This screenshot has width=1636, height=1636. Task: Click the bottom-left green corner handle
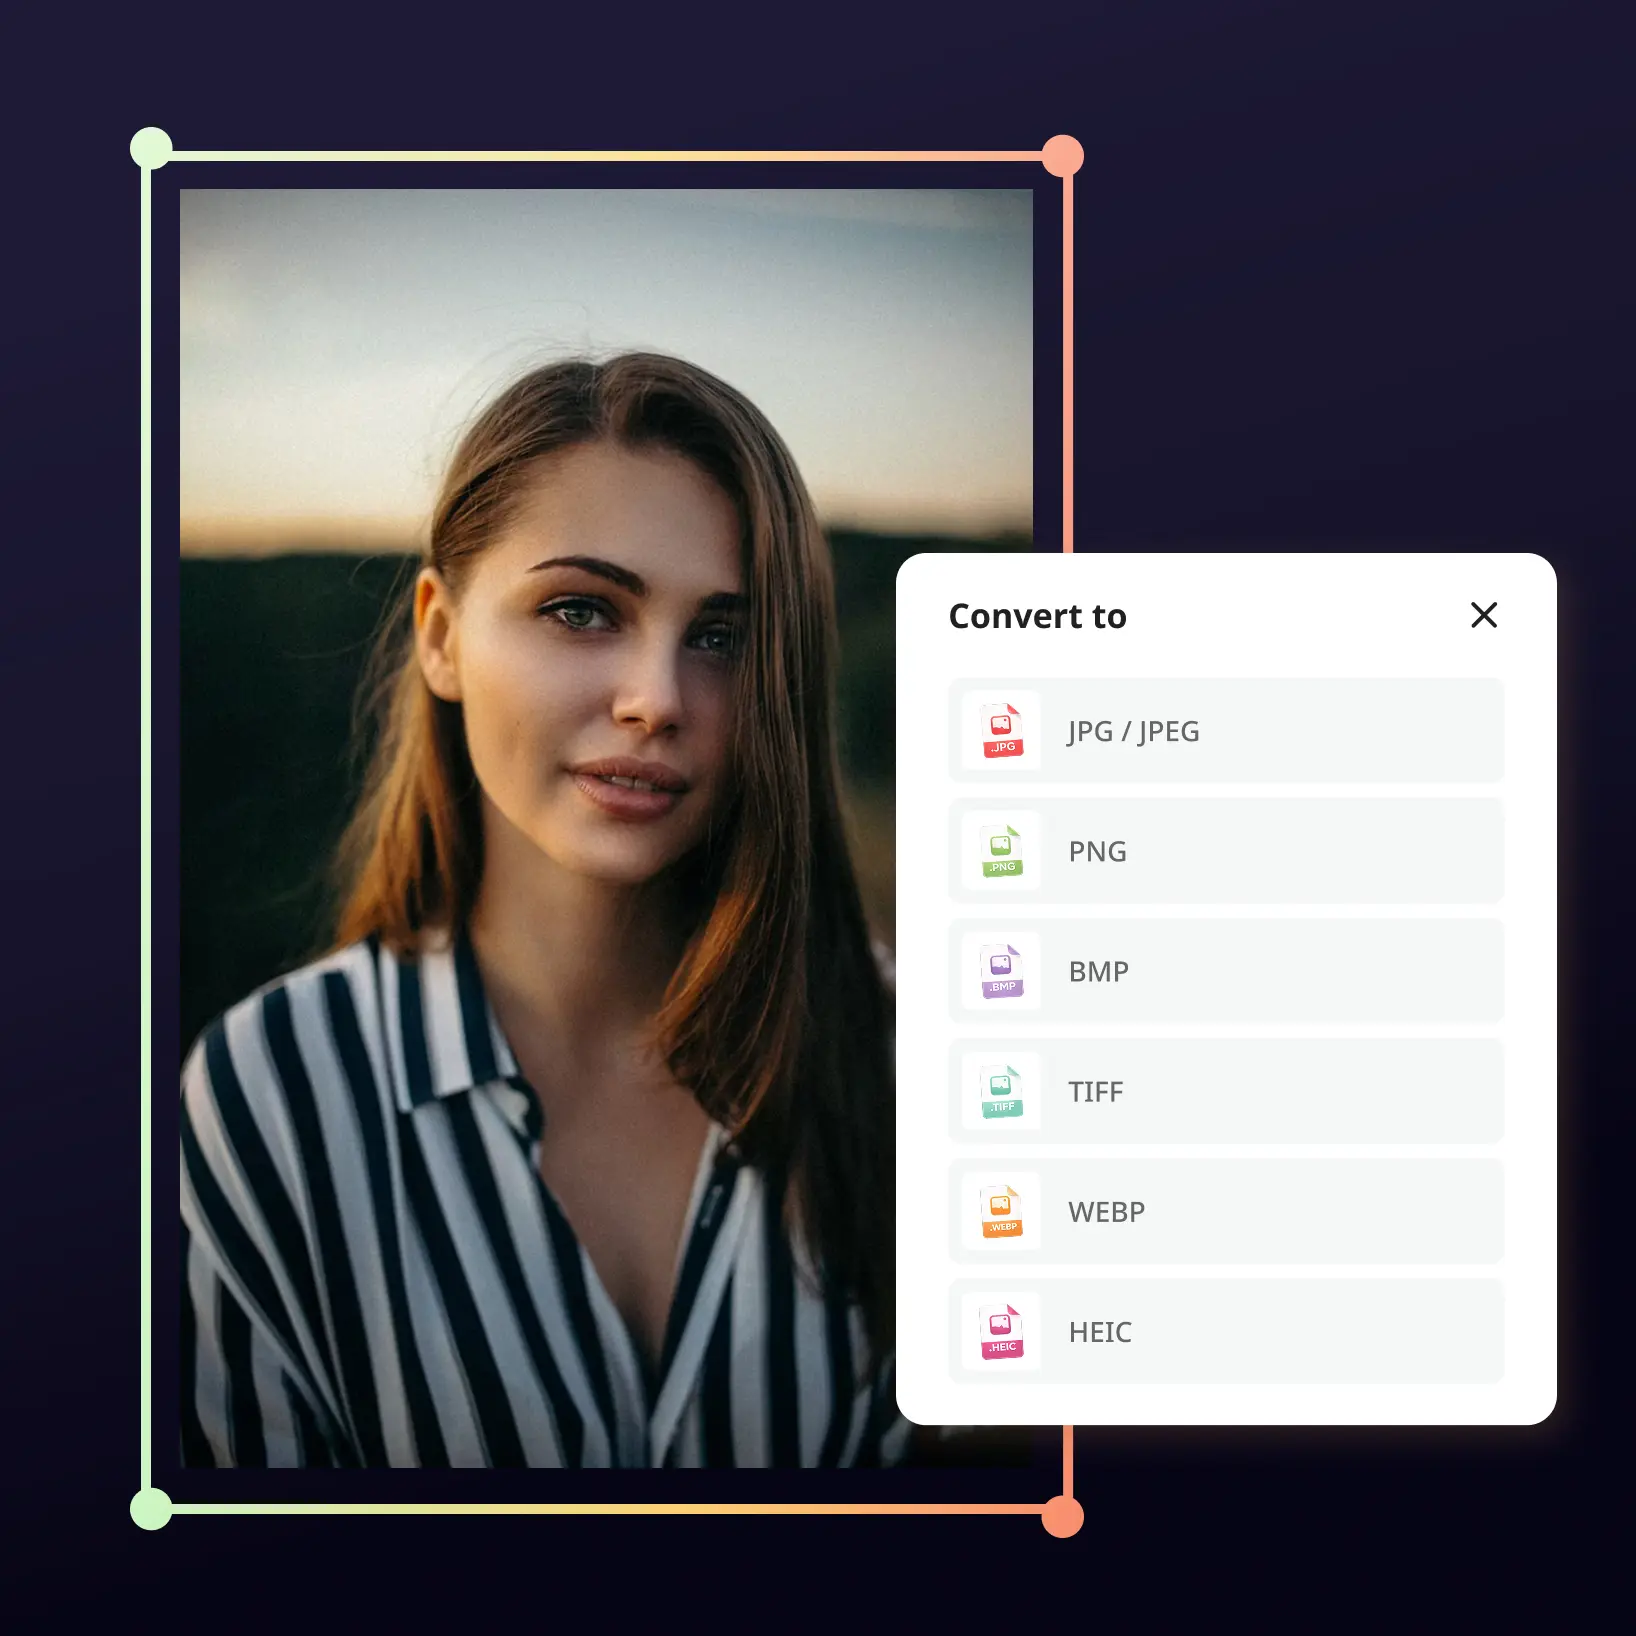(151, 1508)
